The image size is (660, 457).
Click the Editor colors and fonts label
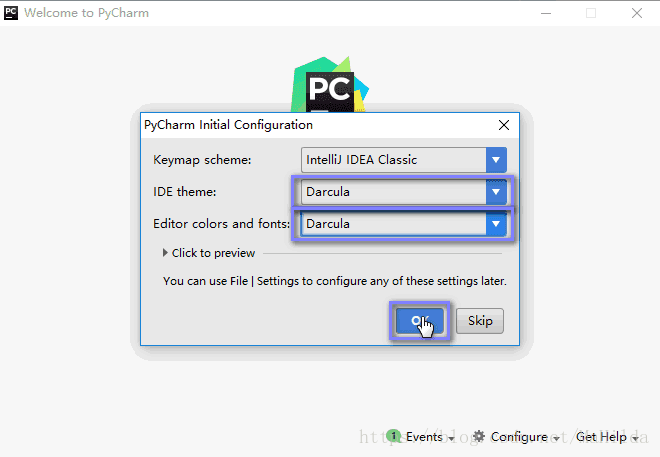click(221, 224)
